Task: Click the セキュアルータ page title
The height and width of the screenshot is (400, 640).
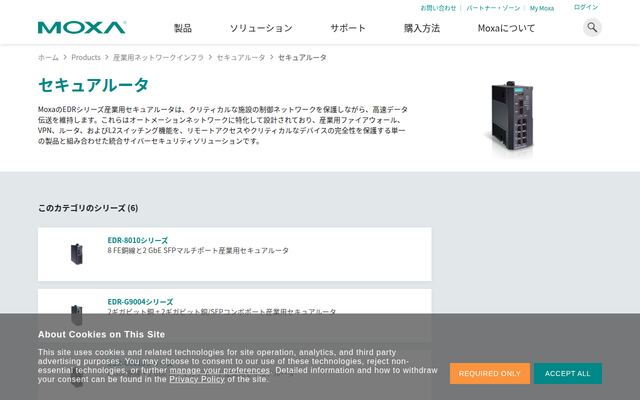Action: click(x=93, y=85)
